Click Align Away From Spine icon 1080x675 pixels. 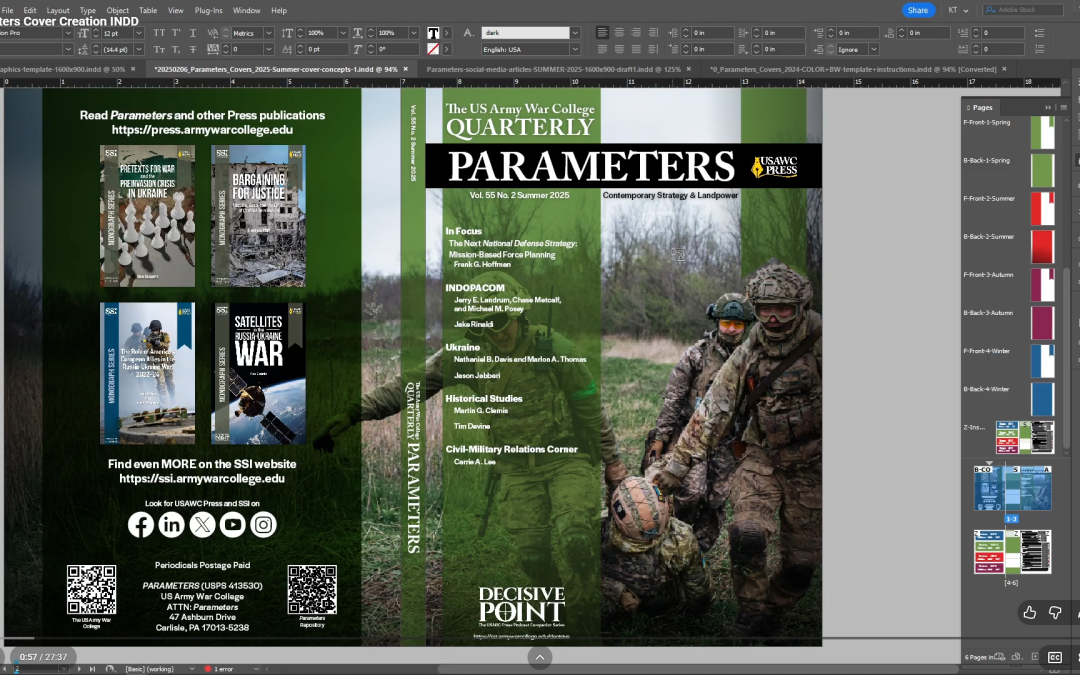click(x=653, y=49)
